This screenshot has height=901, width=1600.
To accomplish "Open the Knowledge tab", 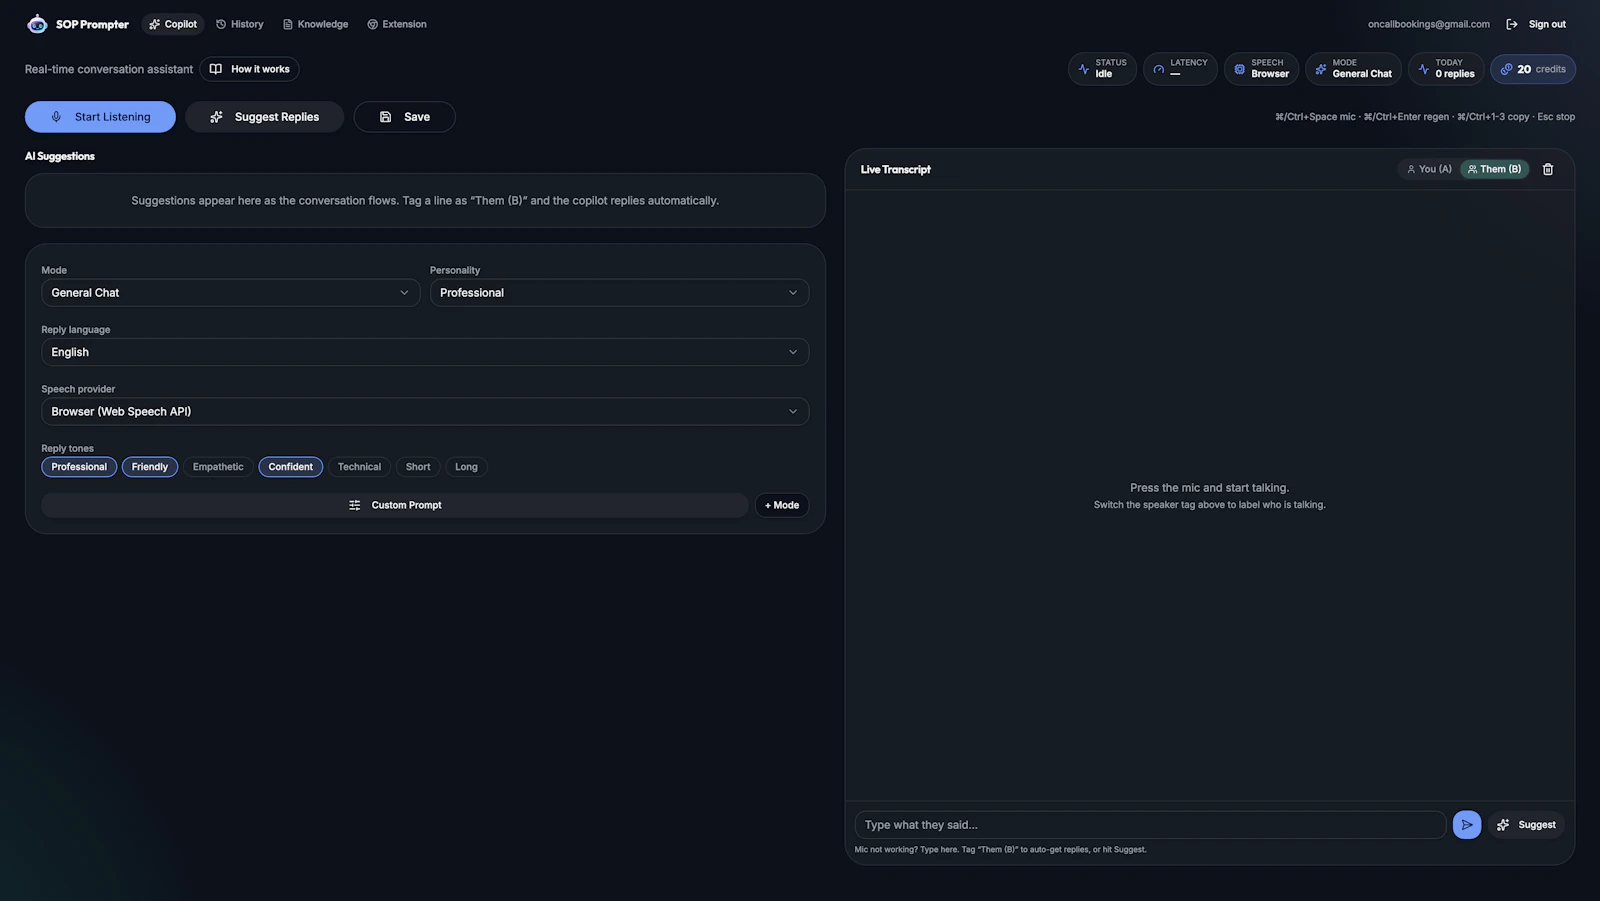I will [315, 24].
